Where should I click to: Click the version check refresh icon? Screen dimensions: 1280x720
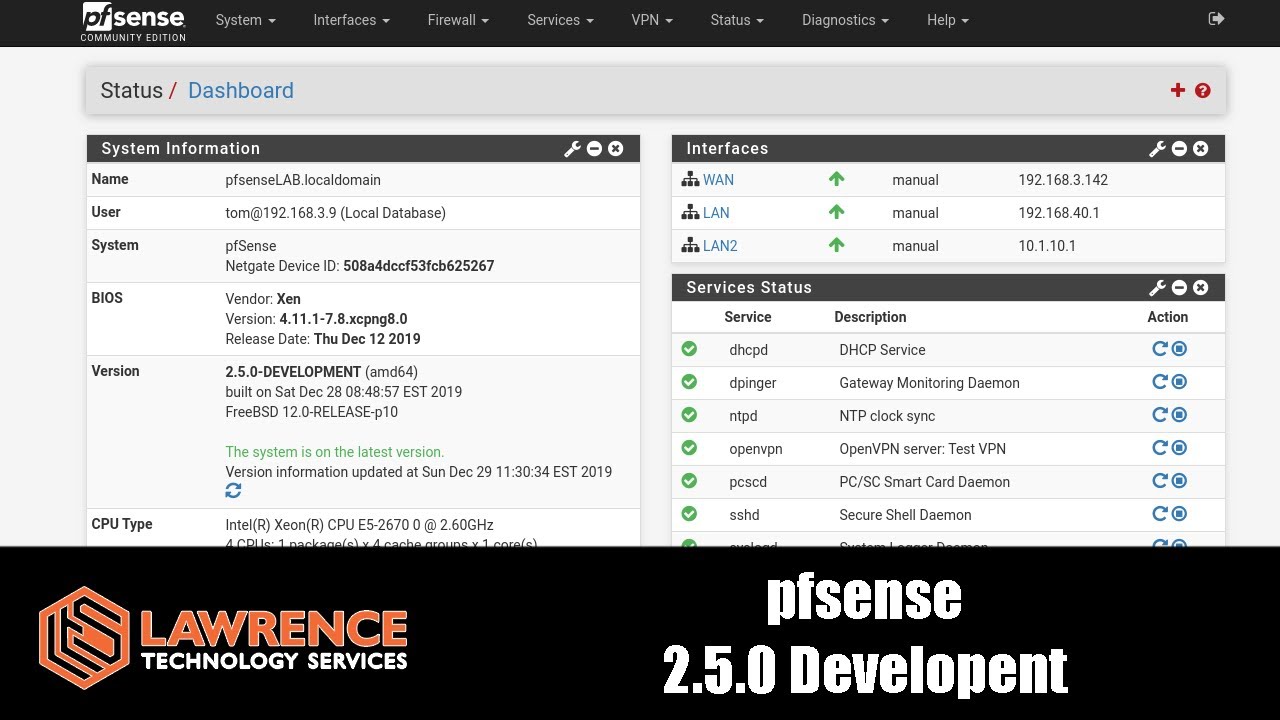pyautogui.click(x=233, y=491)
